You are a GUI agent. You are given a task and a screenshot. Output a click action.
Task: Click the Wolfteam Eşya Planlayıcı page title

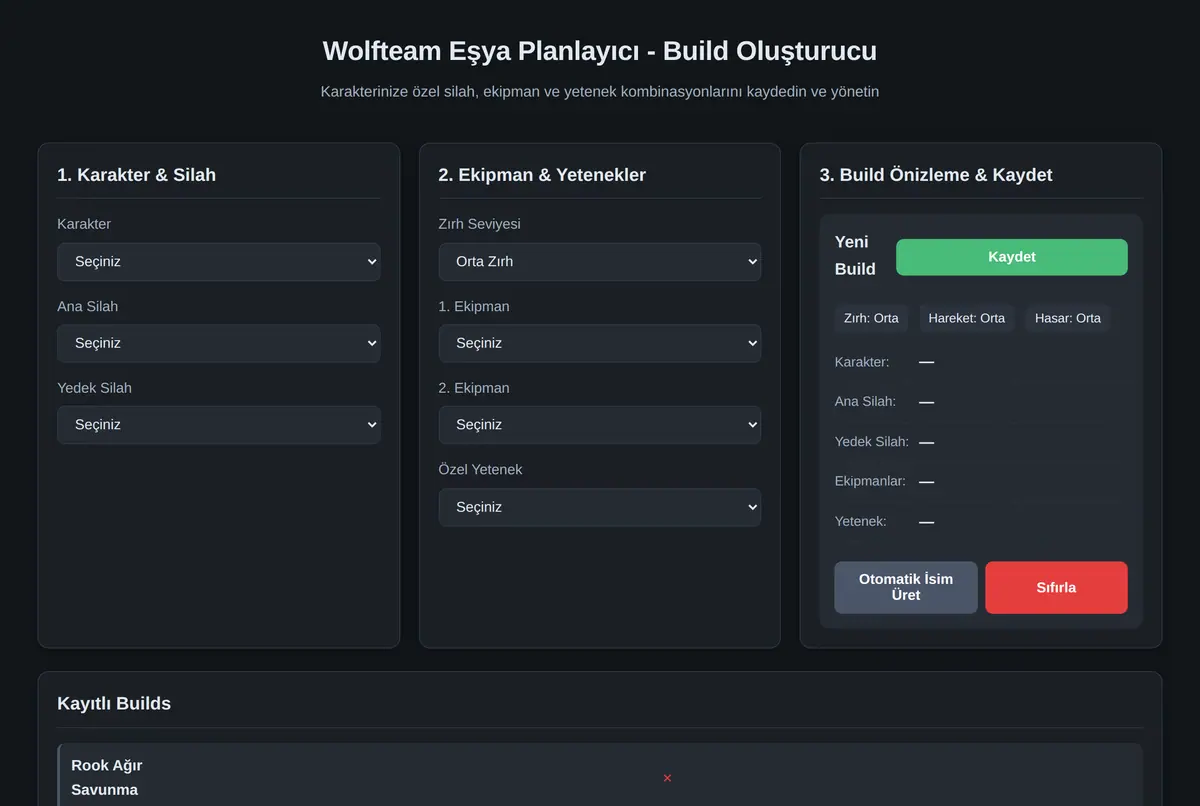coord(600,51)
